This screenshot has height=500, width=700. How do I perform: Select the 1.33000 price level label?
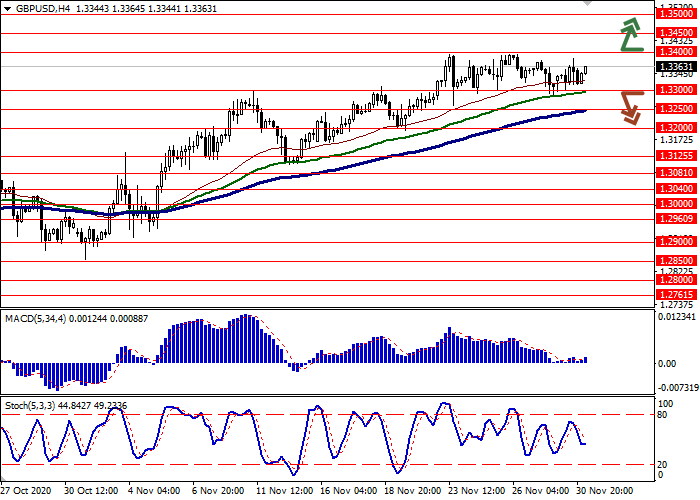click(x=677, y=90)
